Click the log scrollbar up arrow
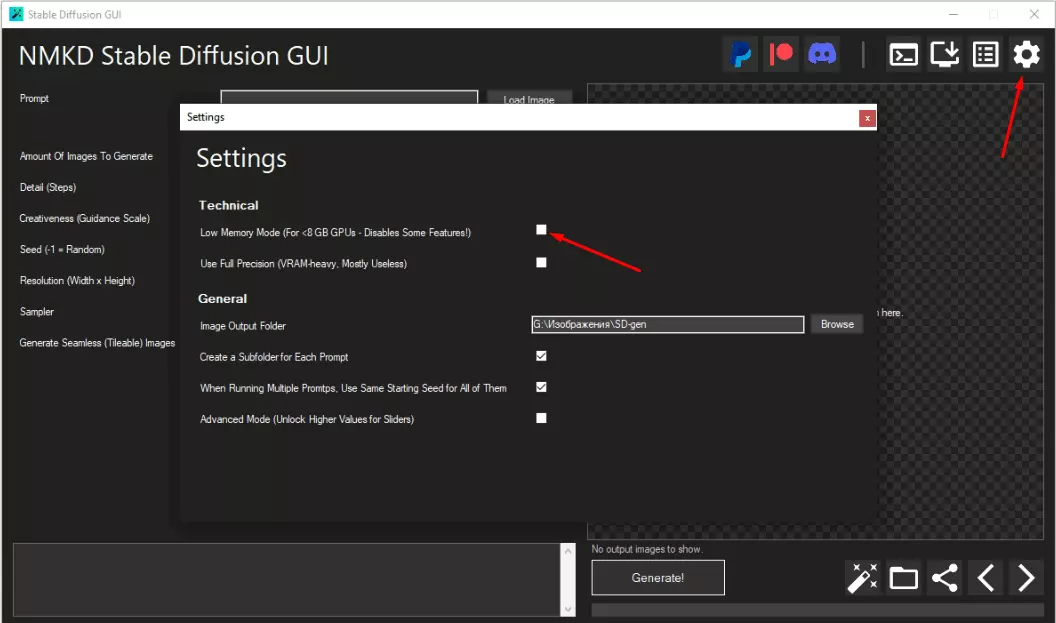 point(568,550)
